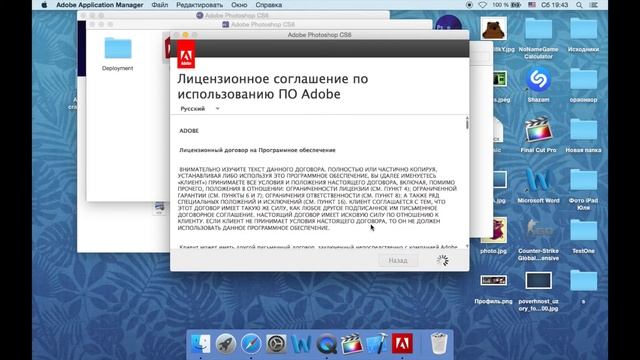Select the Counter-Strike Global Offensive desktop icon
Image resolution: width=640 pixels, height=360 pixels.
click(x=538, y=239)
